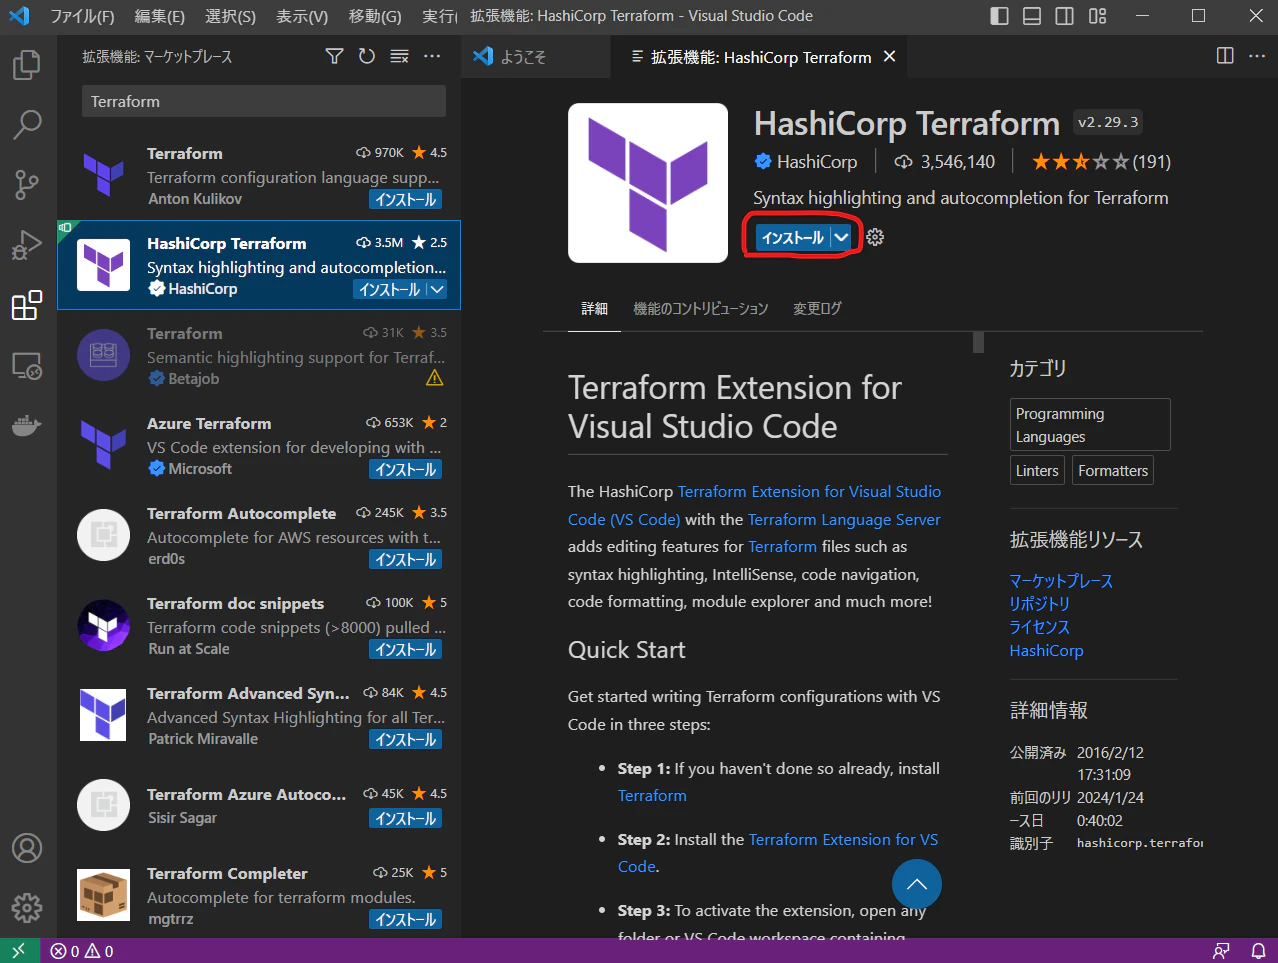1278x963 pixels.
Task: Select the 詳細 tab
Action: point(595,309)
